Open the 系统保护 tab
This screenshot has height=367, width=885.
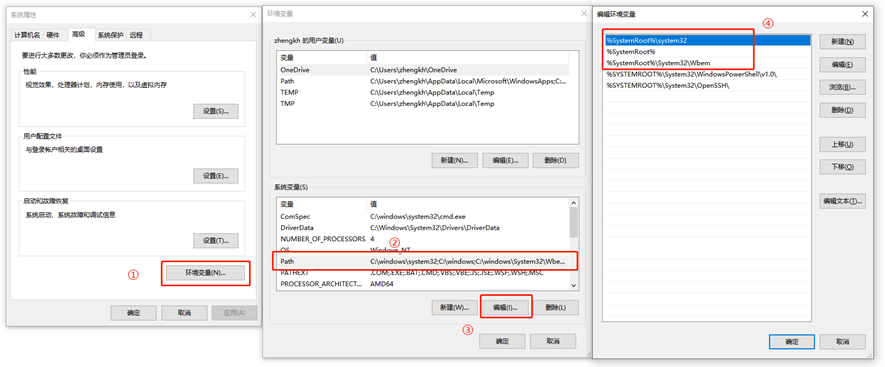tap(111, 35)
